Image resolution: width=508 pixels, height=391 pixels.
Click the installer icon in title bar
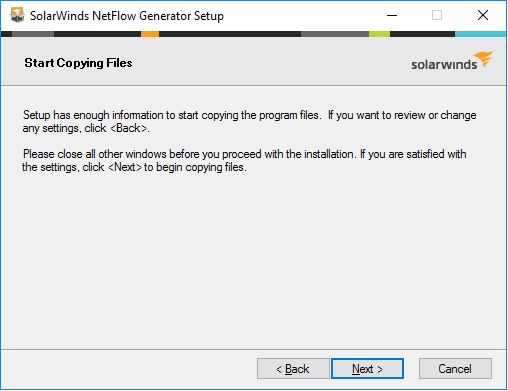(x=17, y=15)
